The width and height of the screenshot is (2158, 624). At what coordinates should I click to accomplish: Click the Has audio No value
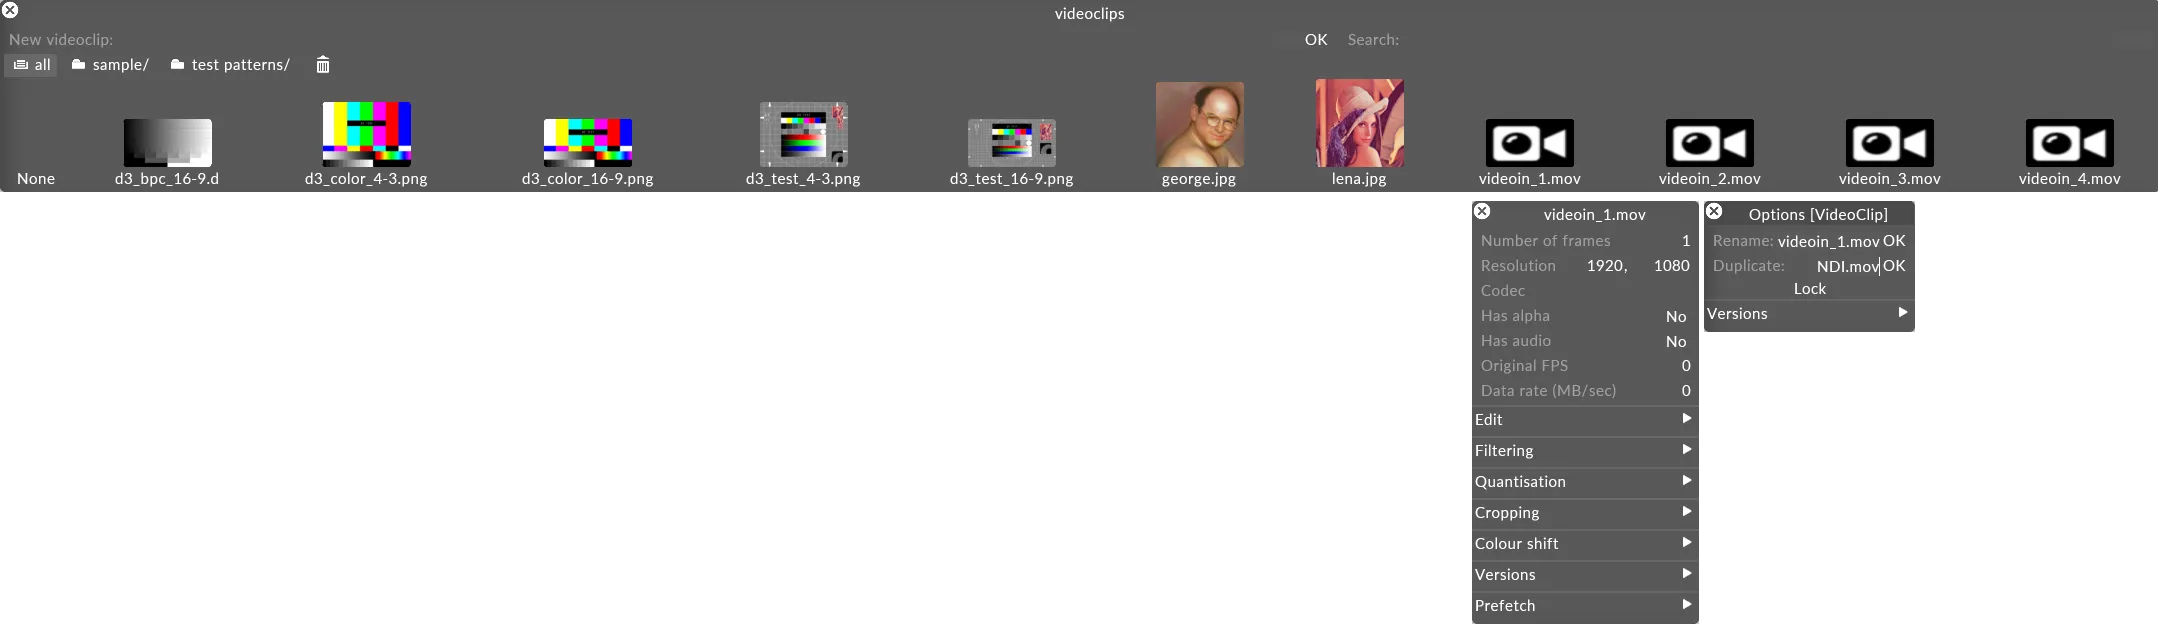[1676, 341]
